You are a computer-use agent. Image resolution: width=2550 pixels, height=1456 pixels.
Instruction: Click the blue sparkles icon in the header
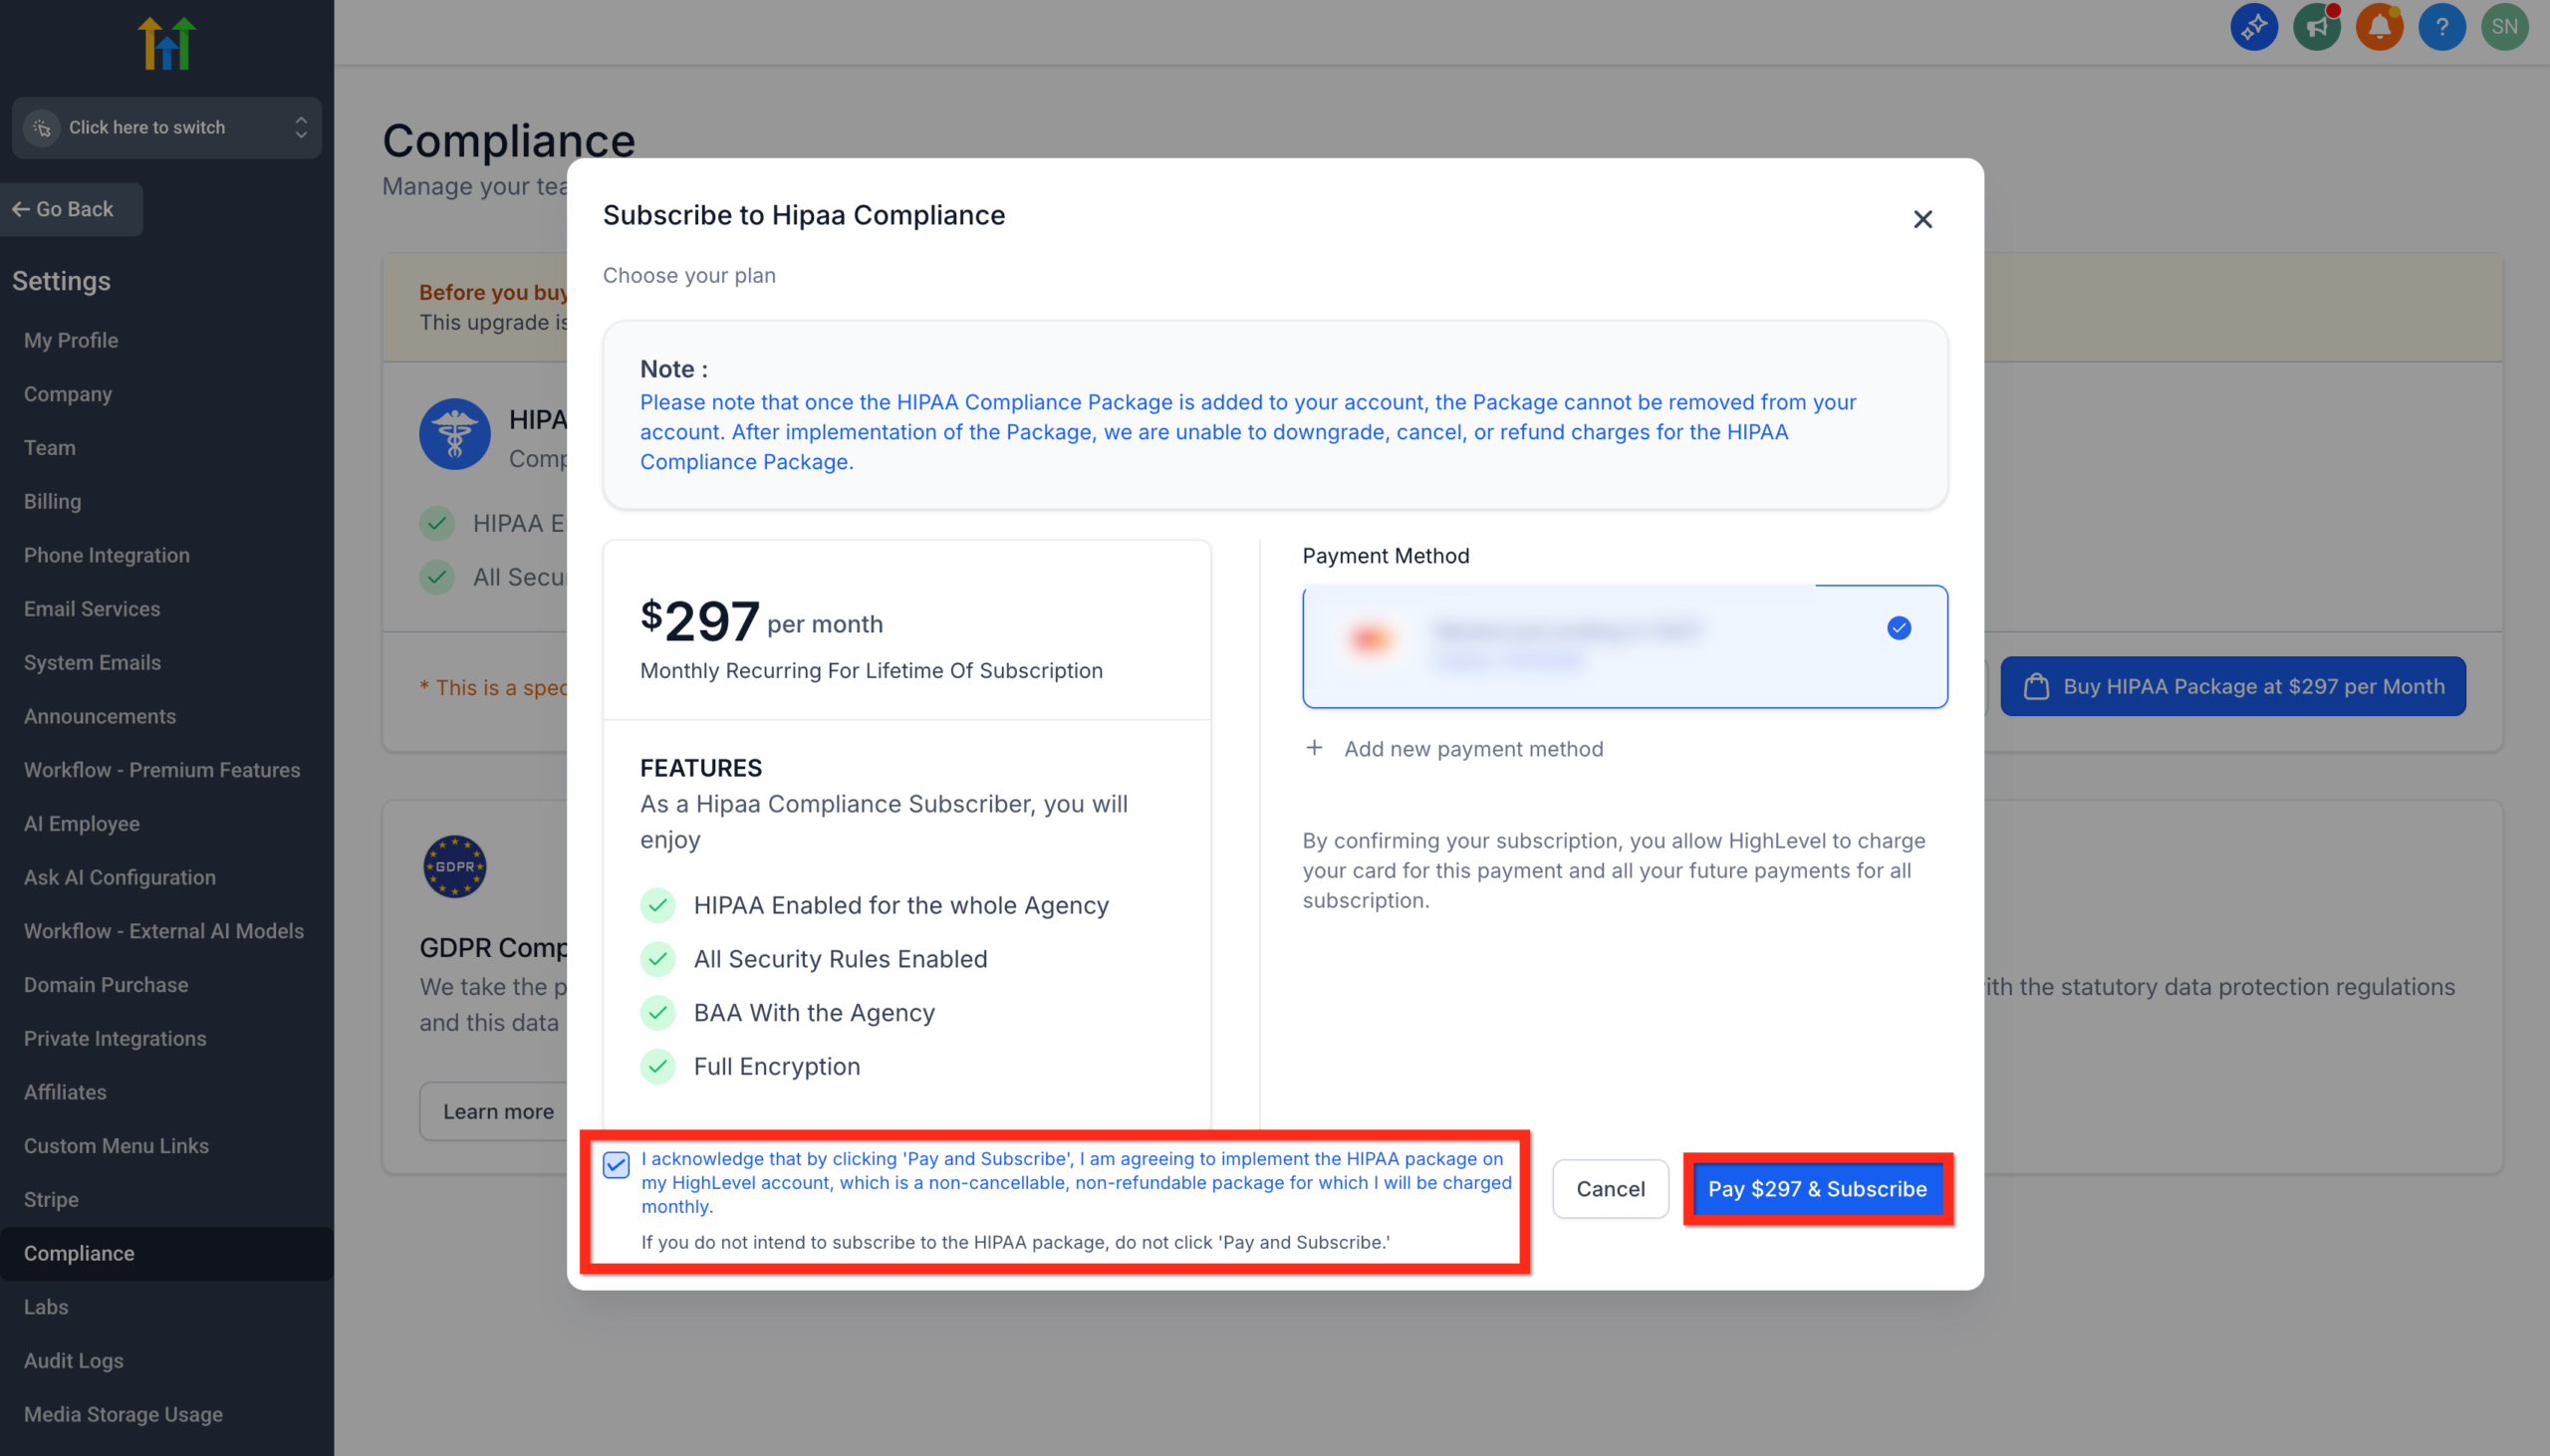(x=2254, y=27)
